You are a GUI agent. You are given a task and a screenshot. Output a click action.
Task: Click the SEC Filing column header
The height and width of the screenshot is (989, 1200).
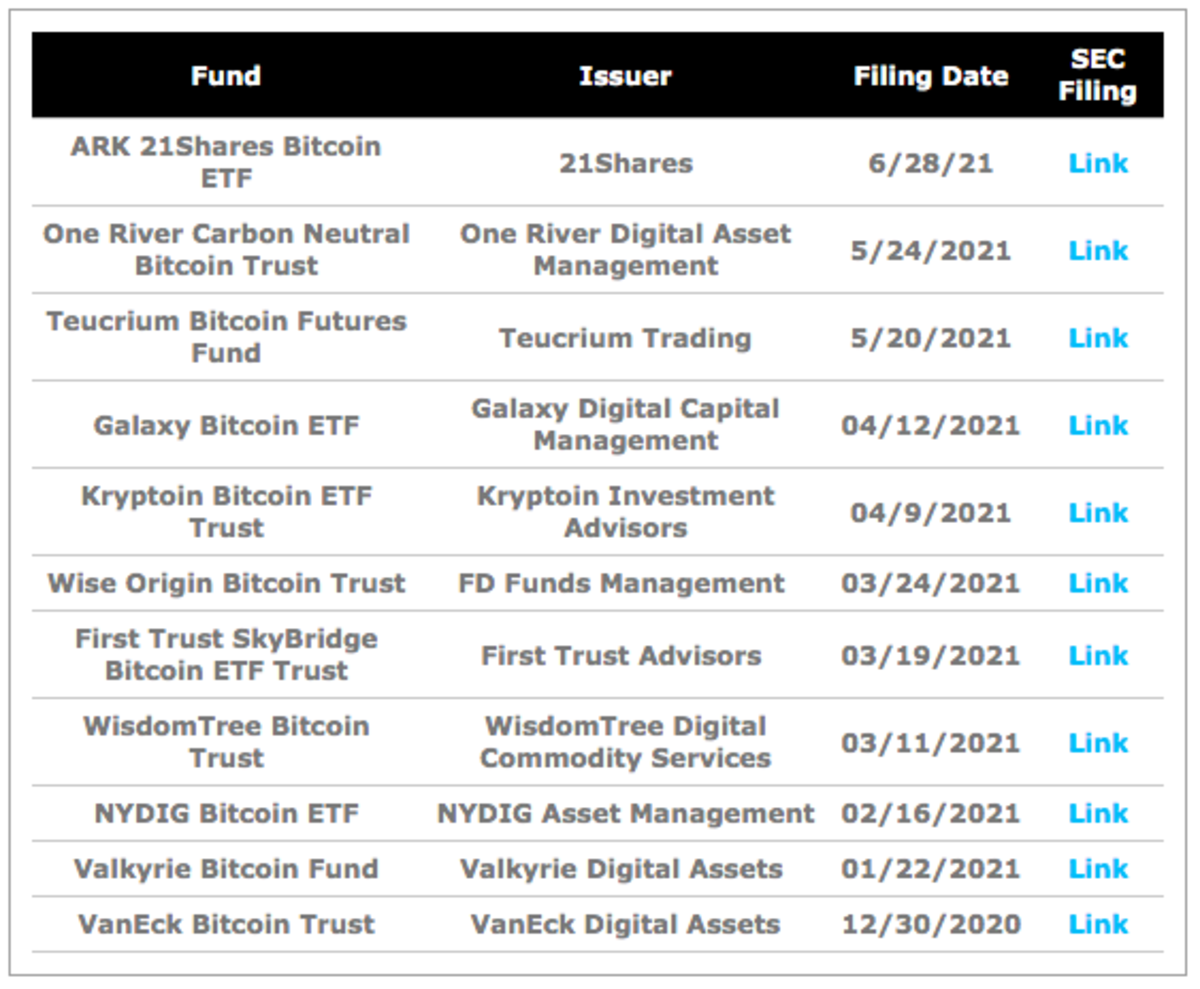1098,75
